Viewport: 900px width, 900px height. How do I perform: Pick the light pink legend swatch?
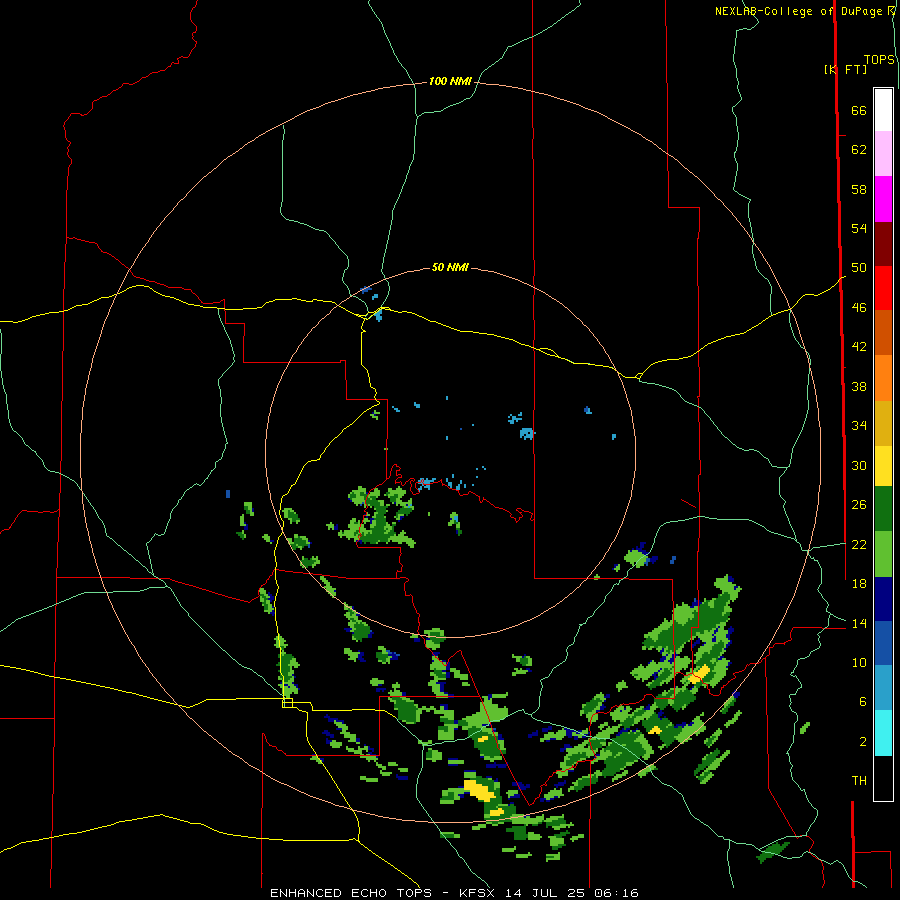pyautogui.click(x=883, y=153)
